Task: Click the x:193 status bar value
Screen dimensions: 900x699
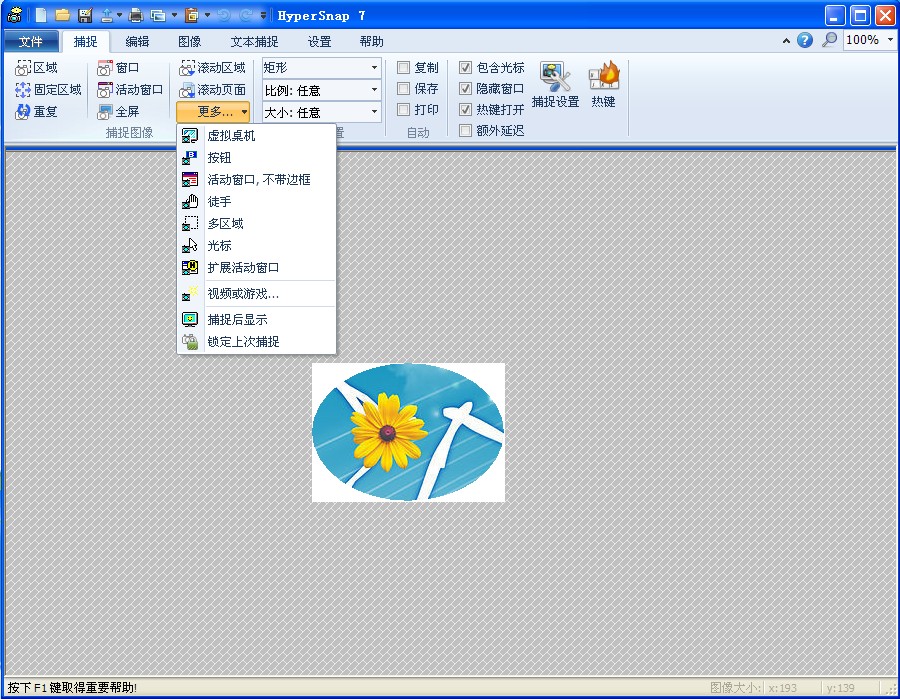Action: point(782,688)
